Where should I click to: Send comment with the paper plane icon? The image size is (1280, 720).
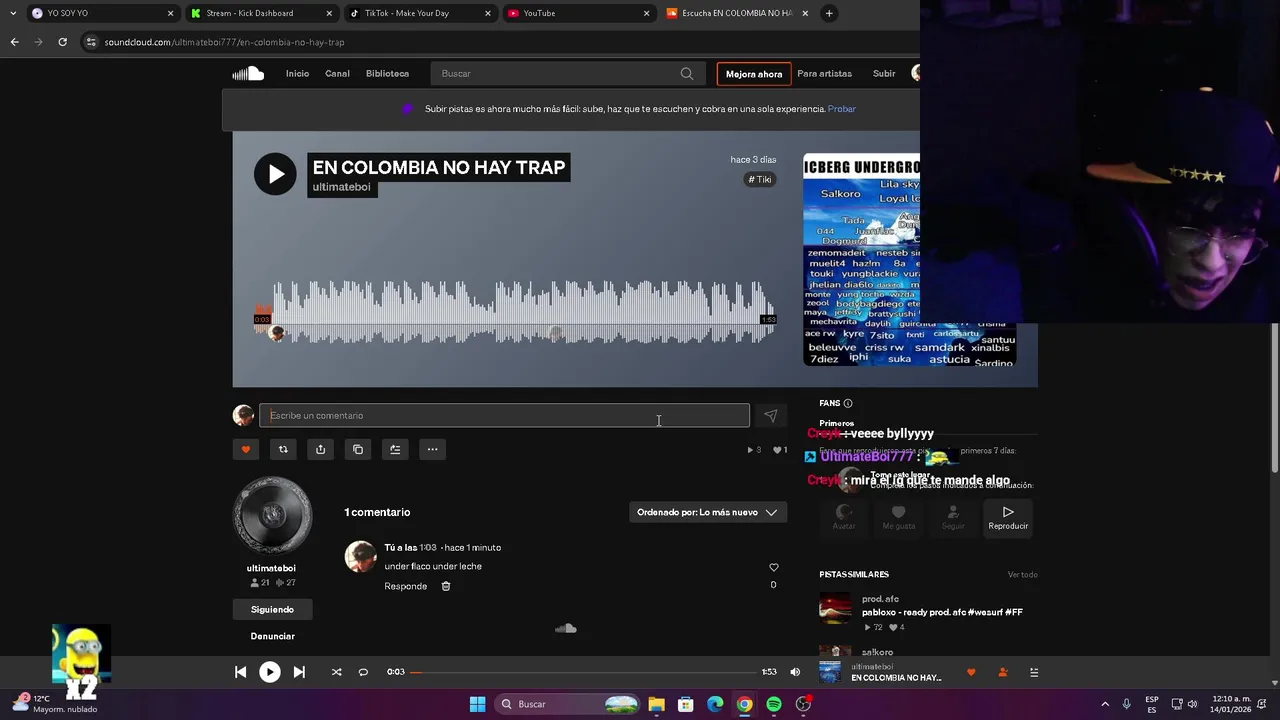[x=771, y=416]
